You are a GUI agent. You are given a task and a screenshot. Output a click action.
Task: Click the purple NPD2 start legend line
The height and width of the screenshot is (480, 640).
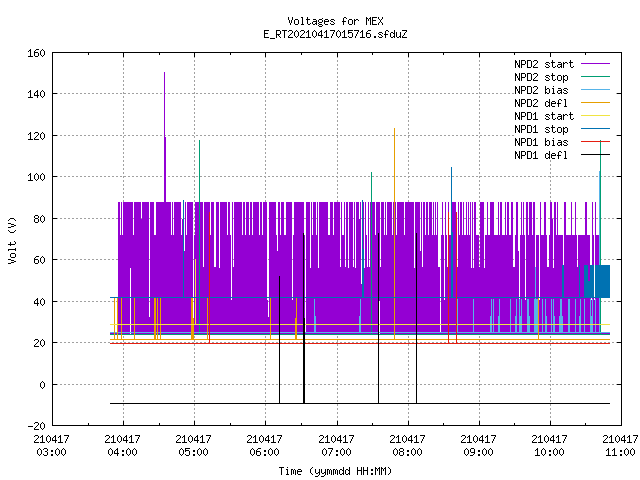(595, 64)
